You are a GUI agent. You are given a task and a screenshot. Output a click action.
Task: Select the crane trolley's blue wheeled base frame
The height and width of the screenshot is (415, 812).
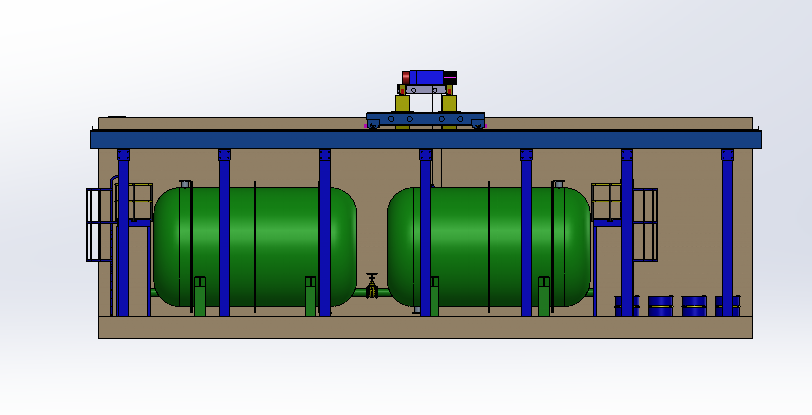click(425, 119)
